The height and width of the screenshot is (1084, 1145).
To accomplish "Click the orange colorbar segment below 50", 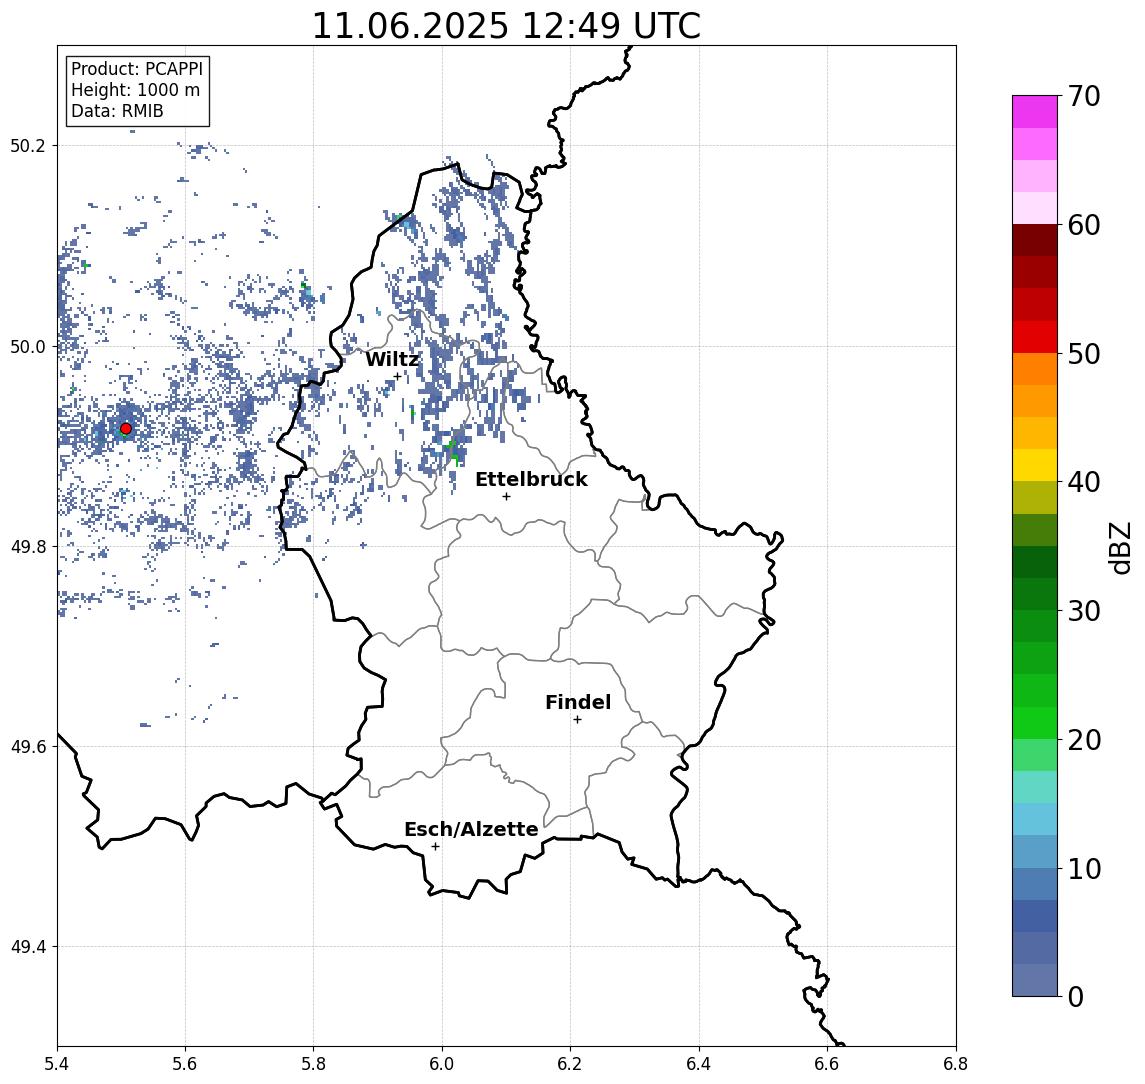I will 1035,369.
